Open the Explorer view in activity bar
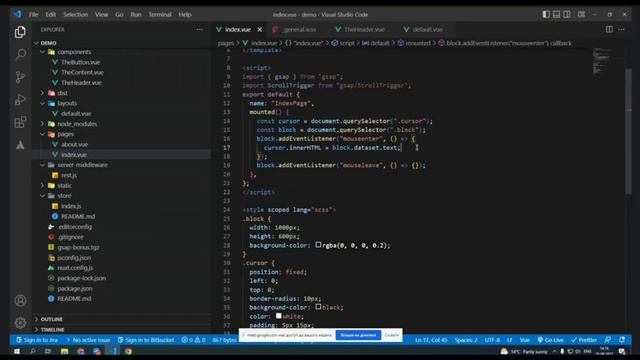640x360 pixels. 20,32
